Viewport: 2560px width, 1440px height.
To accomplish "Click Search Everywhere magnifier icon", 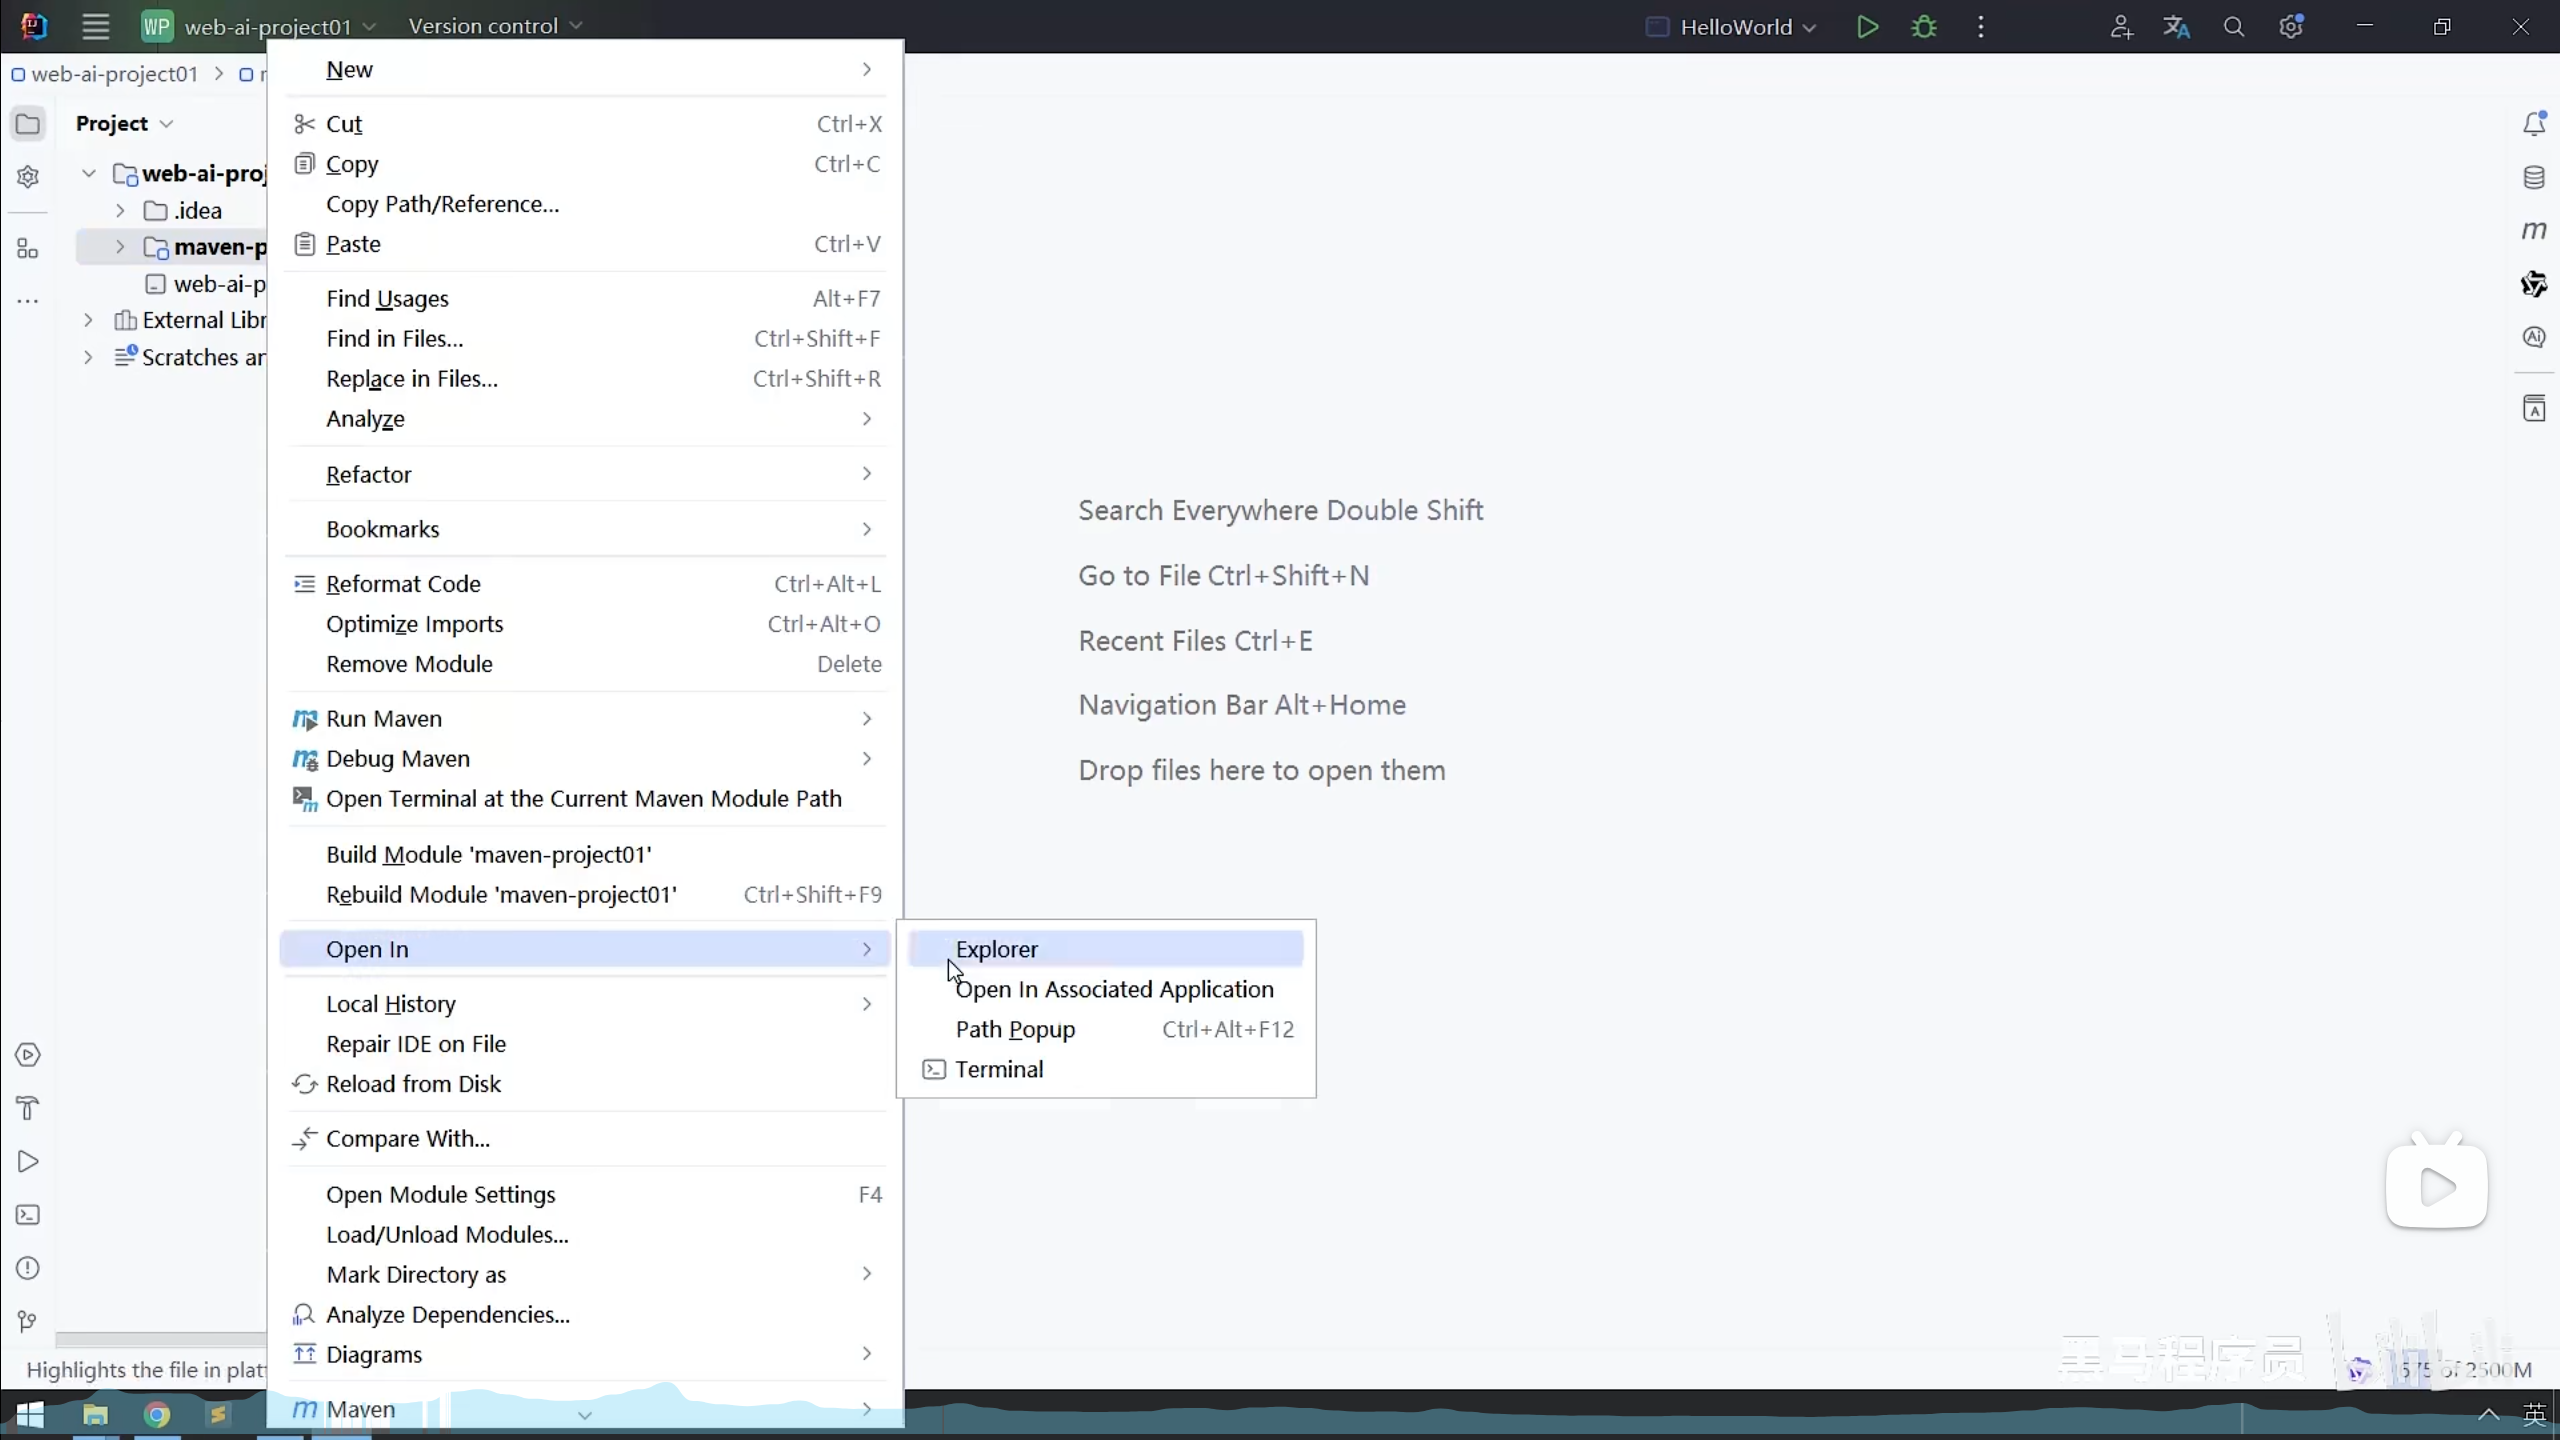I will click(2233, 27).
